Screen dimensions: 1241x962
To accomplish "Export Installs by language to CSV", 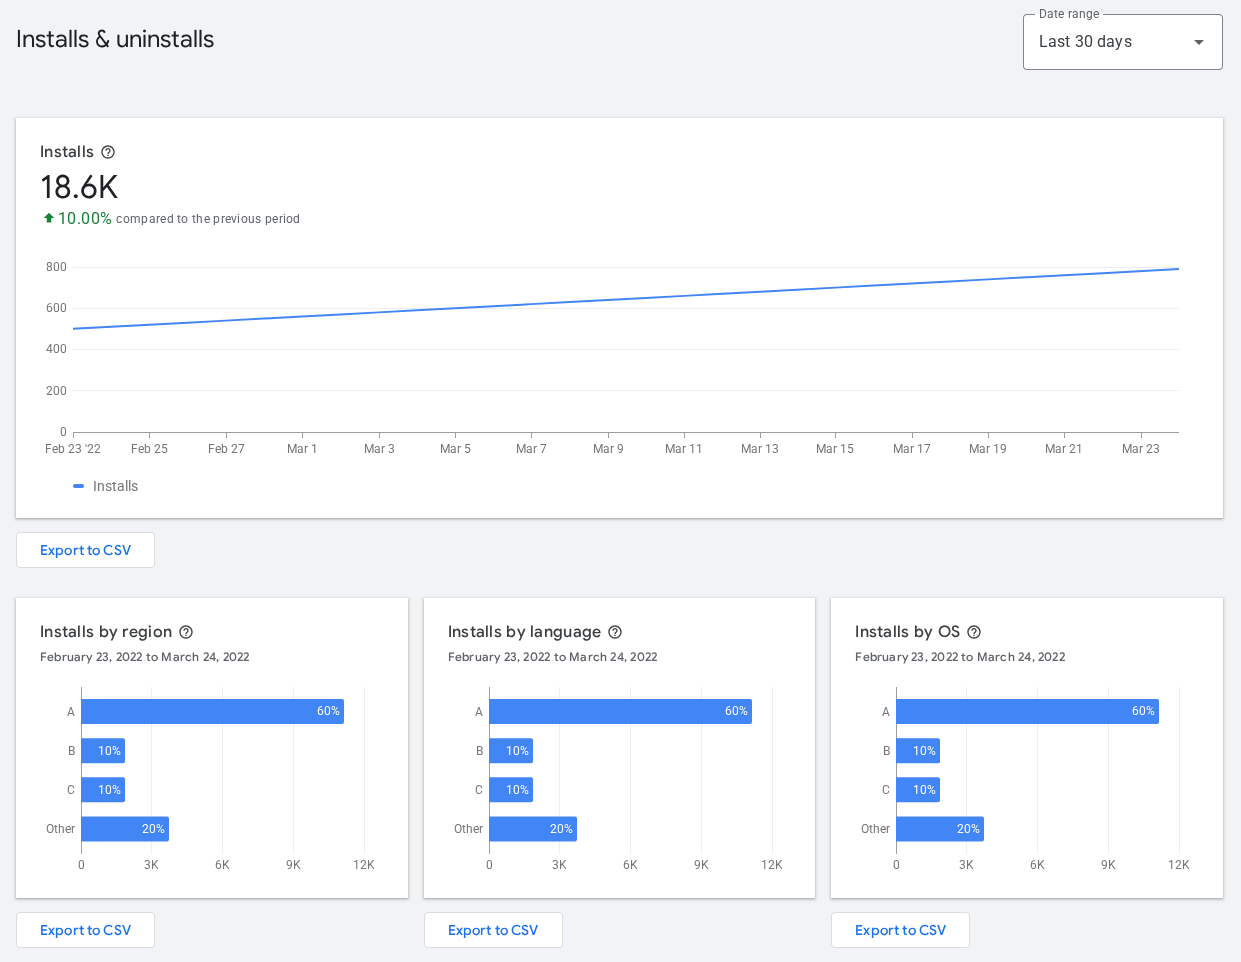I will click(493, 930).
